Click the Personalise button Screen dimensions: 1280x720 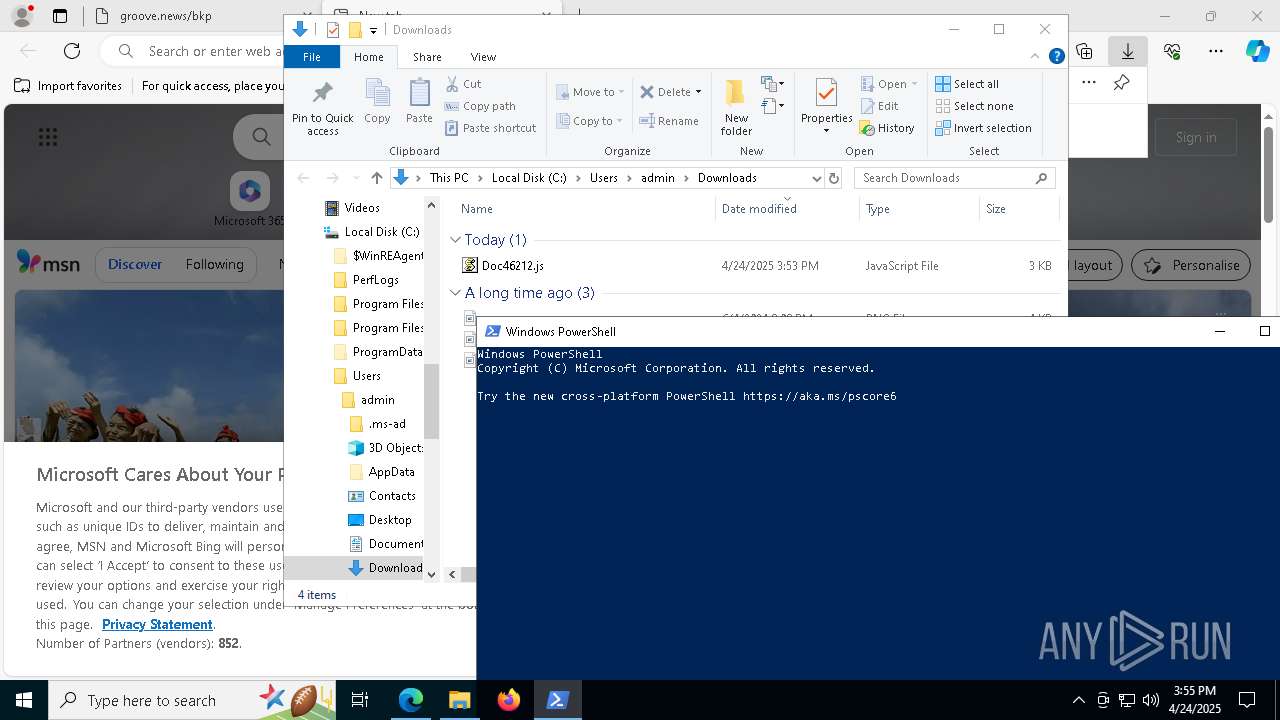click(x=1190, y=265)
